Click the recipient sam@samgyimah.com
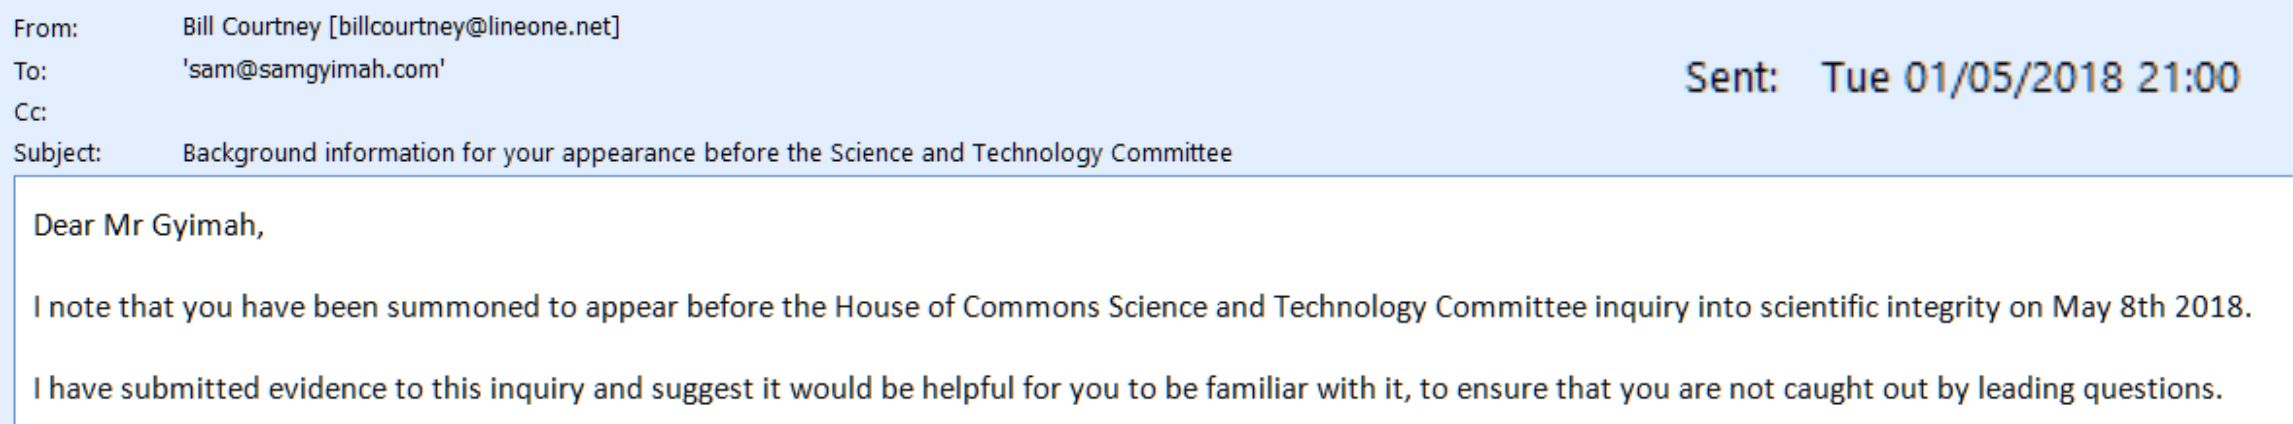 [x=313, y=69]
